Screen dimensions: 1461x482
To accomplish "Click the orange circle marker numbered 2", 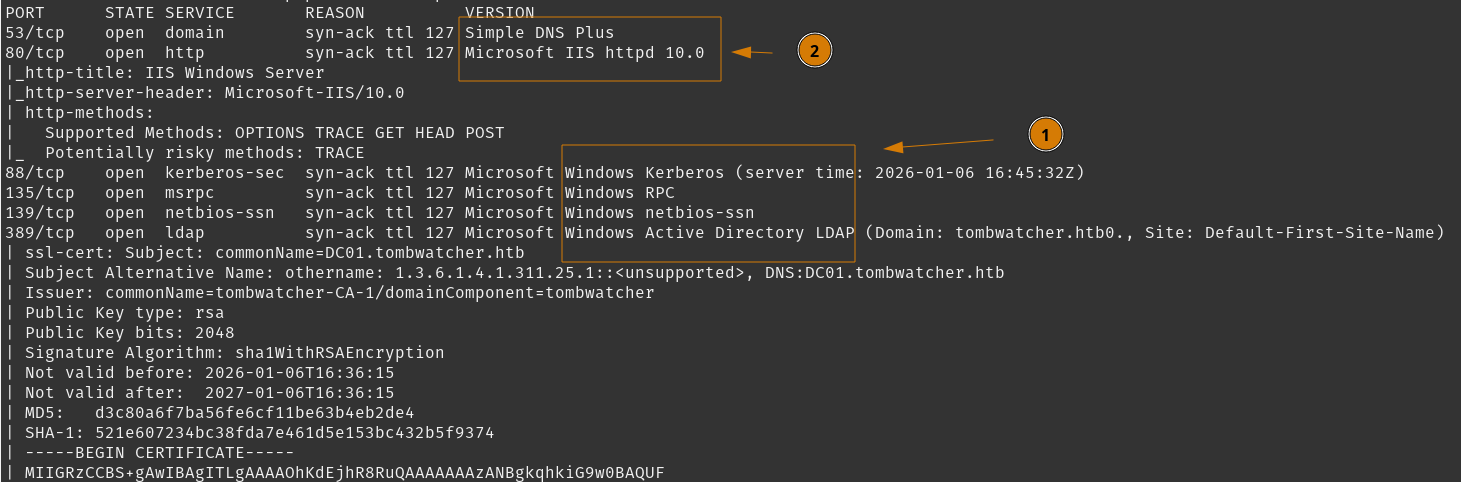I will [x=814, y=51].
